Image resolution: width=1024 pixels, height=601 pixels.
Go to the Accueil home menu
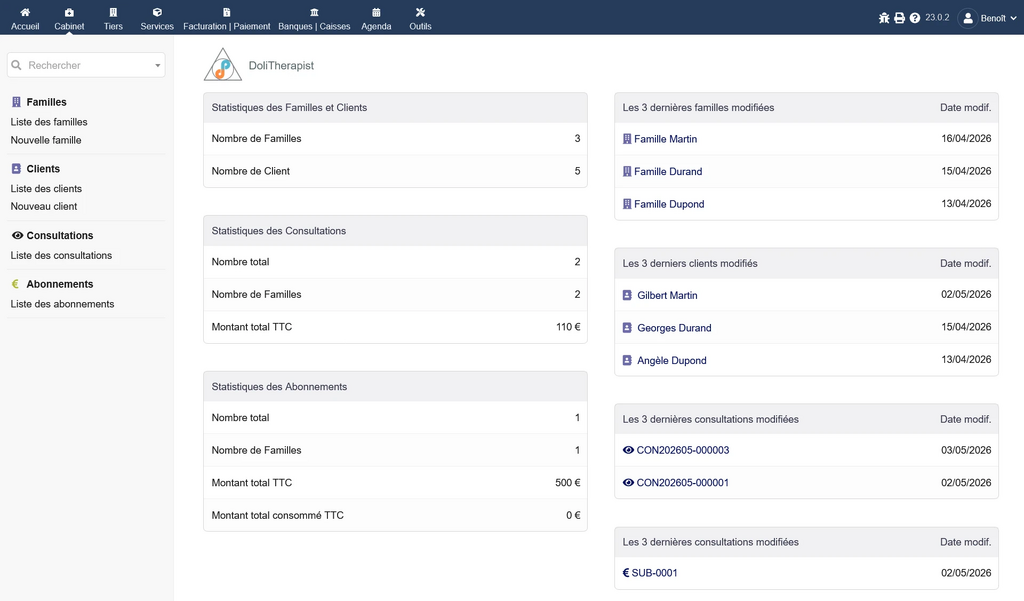tap(25, 18)
